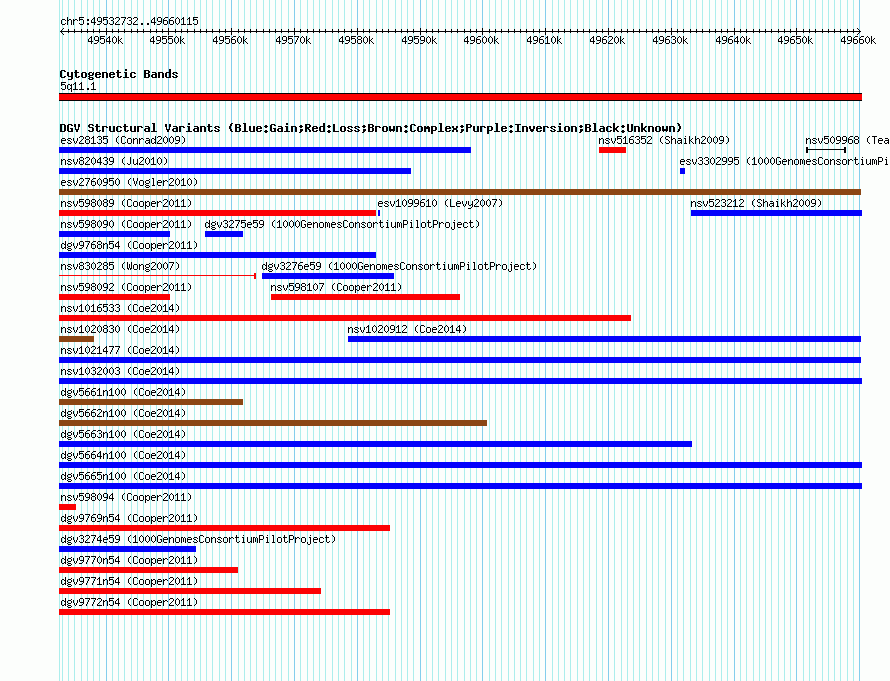Click the dgv3274e59 variant label

coord(198,539)
